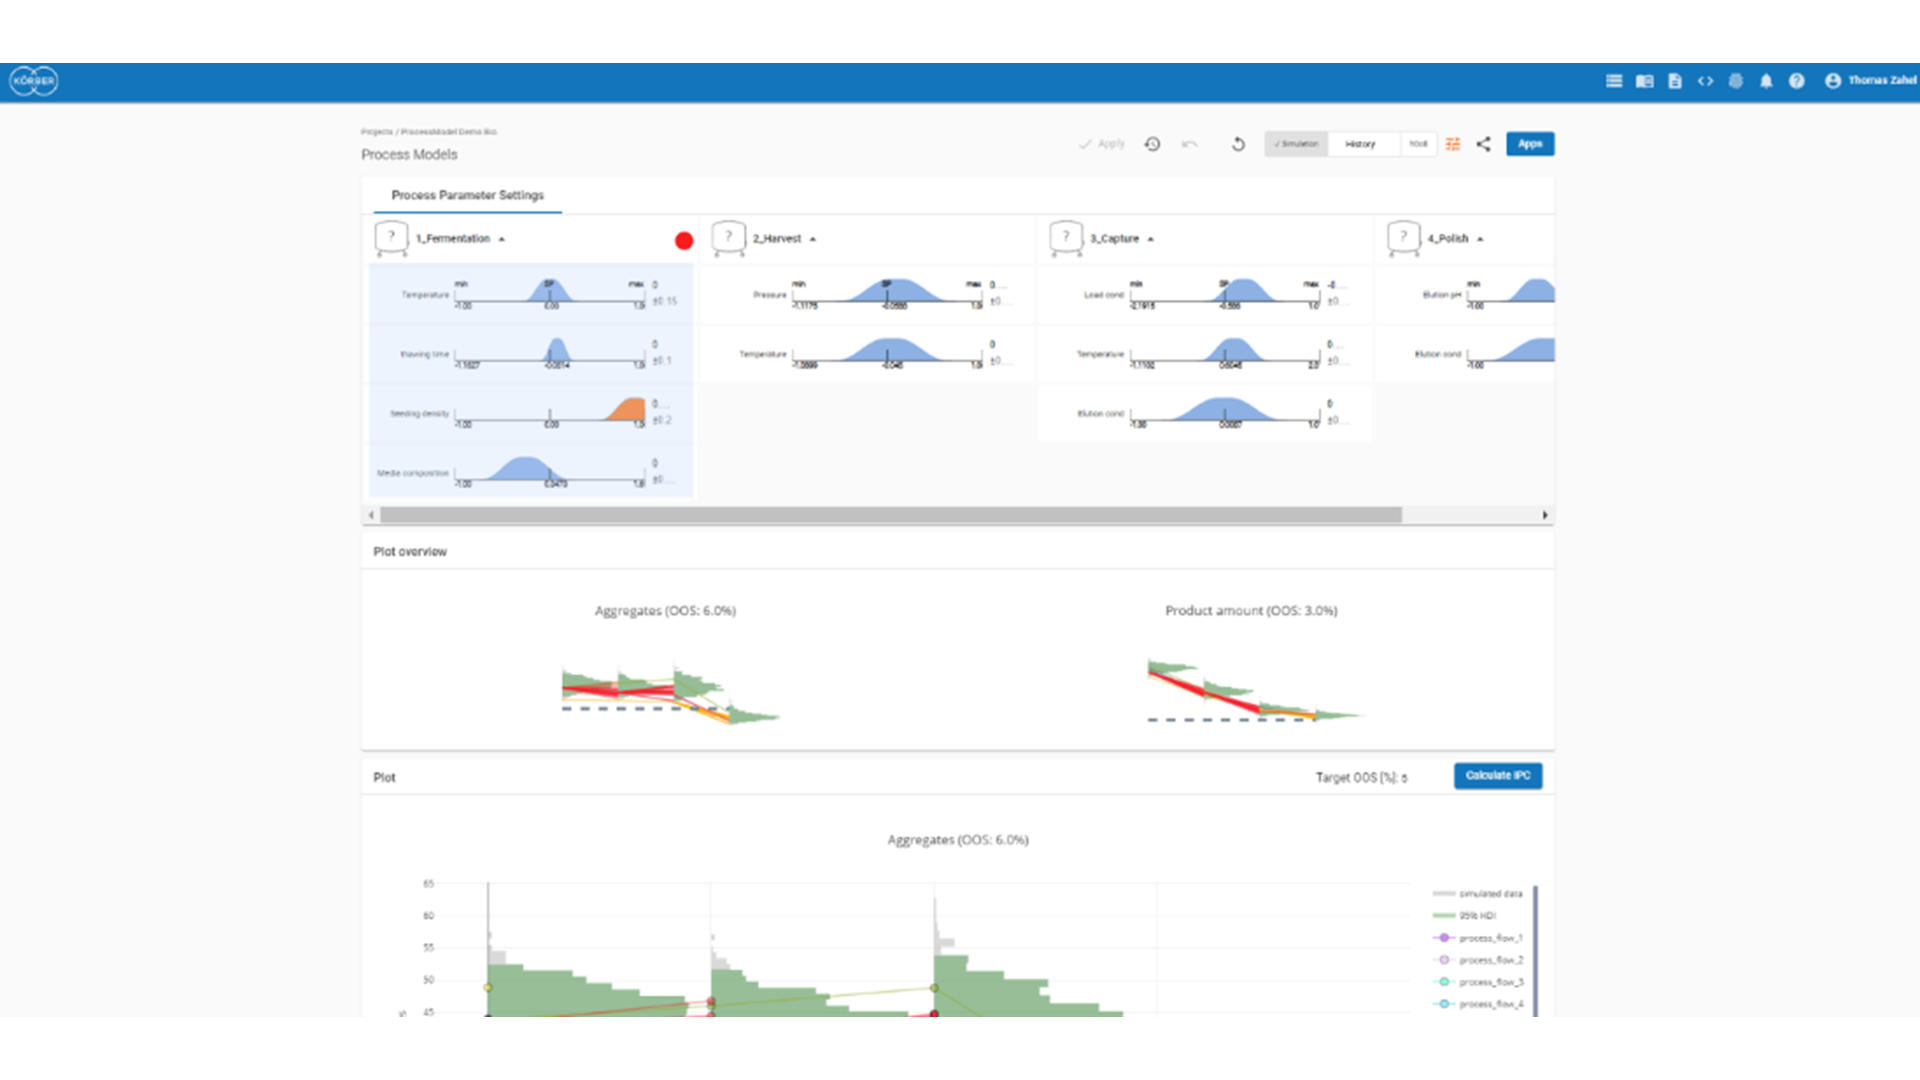1920x1080 pixels.
Task: Click the code brackets icon
Action: (1705, 81)
